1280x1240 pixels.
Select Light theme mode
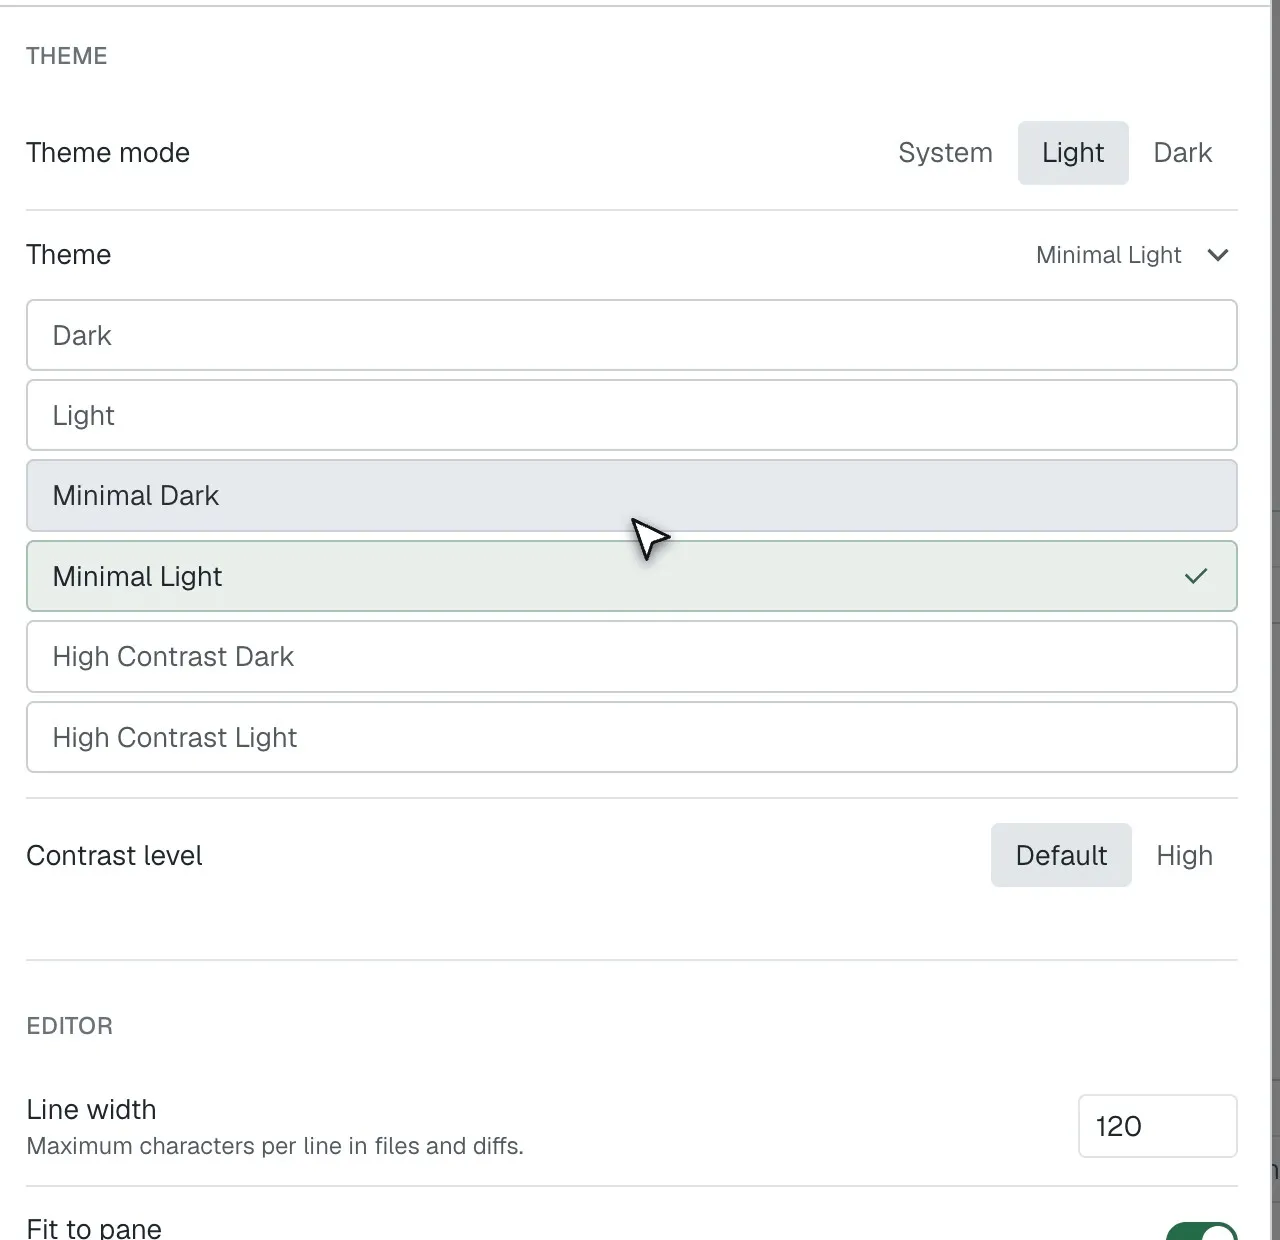[x=1073, y=153]
